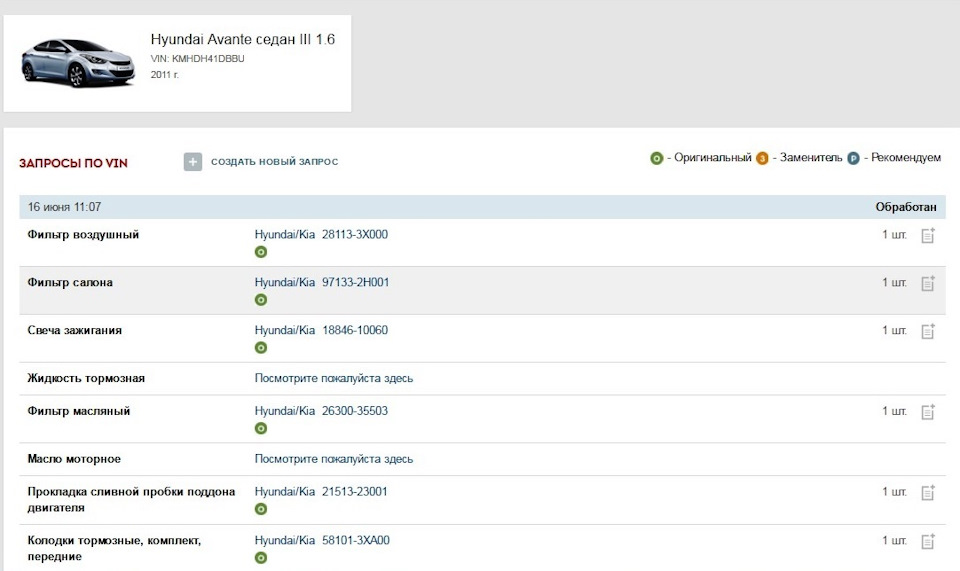Image resolution: width=960 pixels, height=571 pixels.
Task: Click '1 шт.' quantity in Колодки тормозные row
Action: click(894, 540)
